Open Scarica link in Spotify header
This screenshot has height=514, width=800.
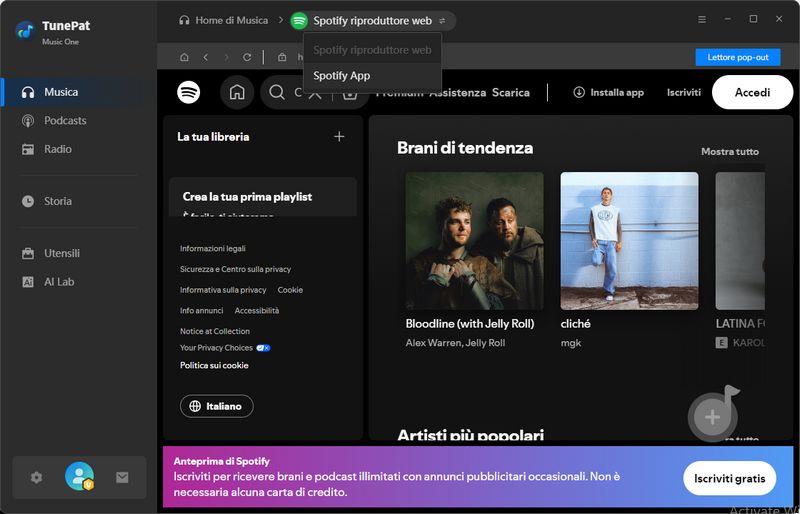click(511, 92)
